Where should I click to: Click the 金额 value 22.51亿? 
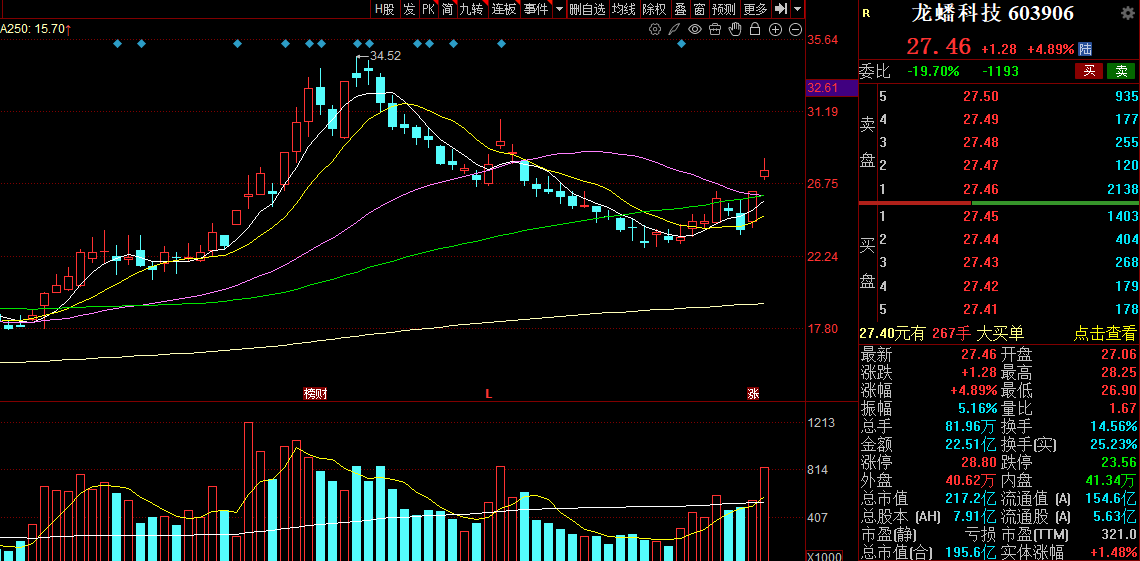click(971, 444)
